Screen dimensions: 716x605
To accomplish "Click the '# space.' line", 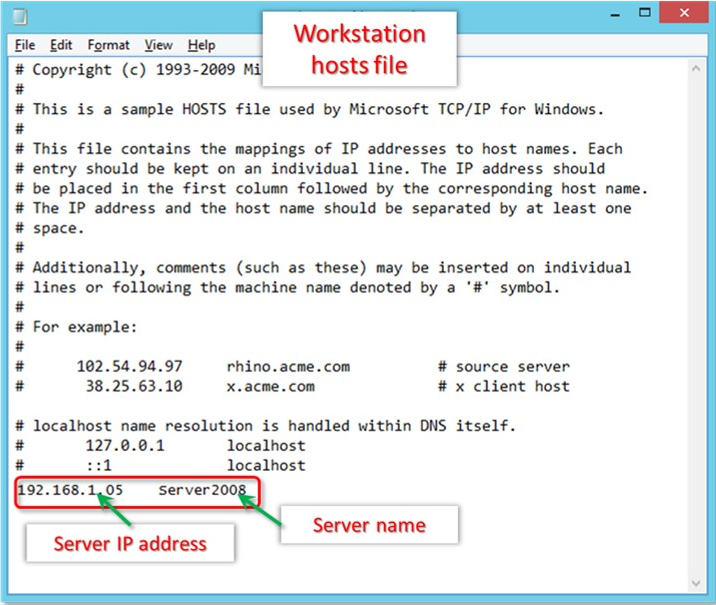I will 50,228.
